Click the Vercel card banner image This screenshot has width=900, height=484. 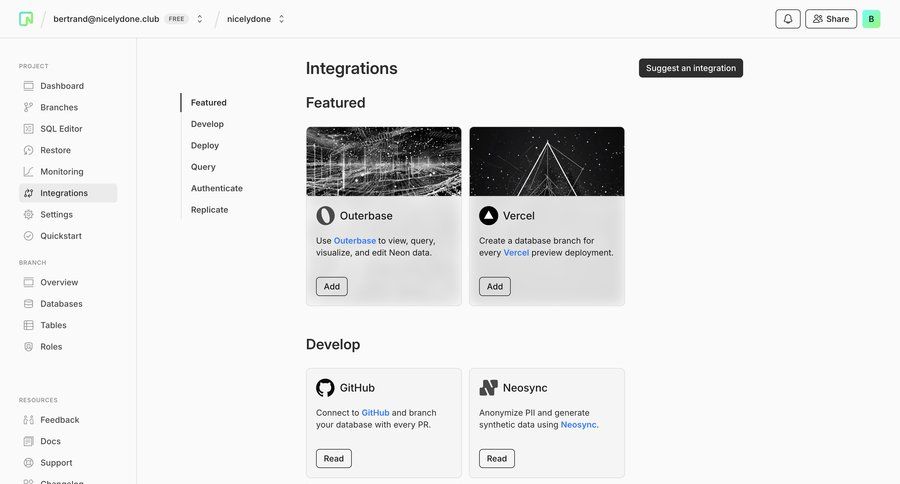click(546, 161)
